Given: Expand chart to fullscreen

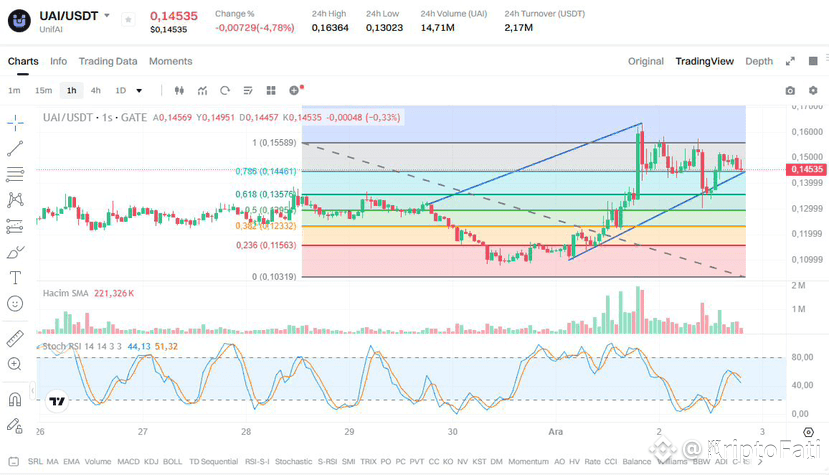Looking at the screenshot, I should coord(790,61).
